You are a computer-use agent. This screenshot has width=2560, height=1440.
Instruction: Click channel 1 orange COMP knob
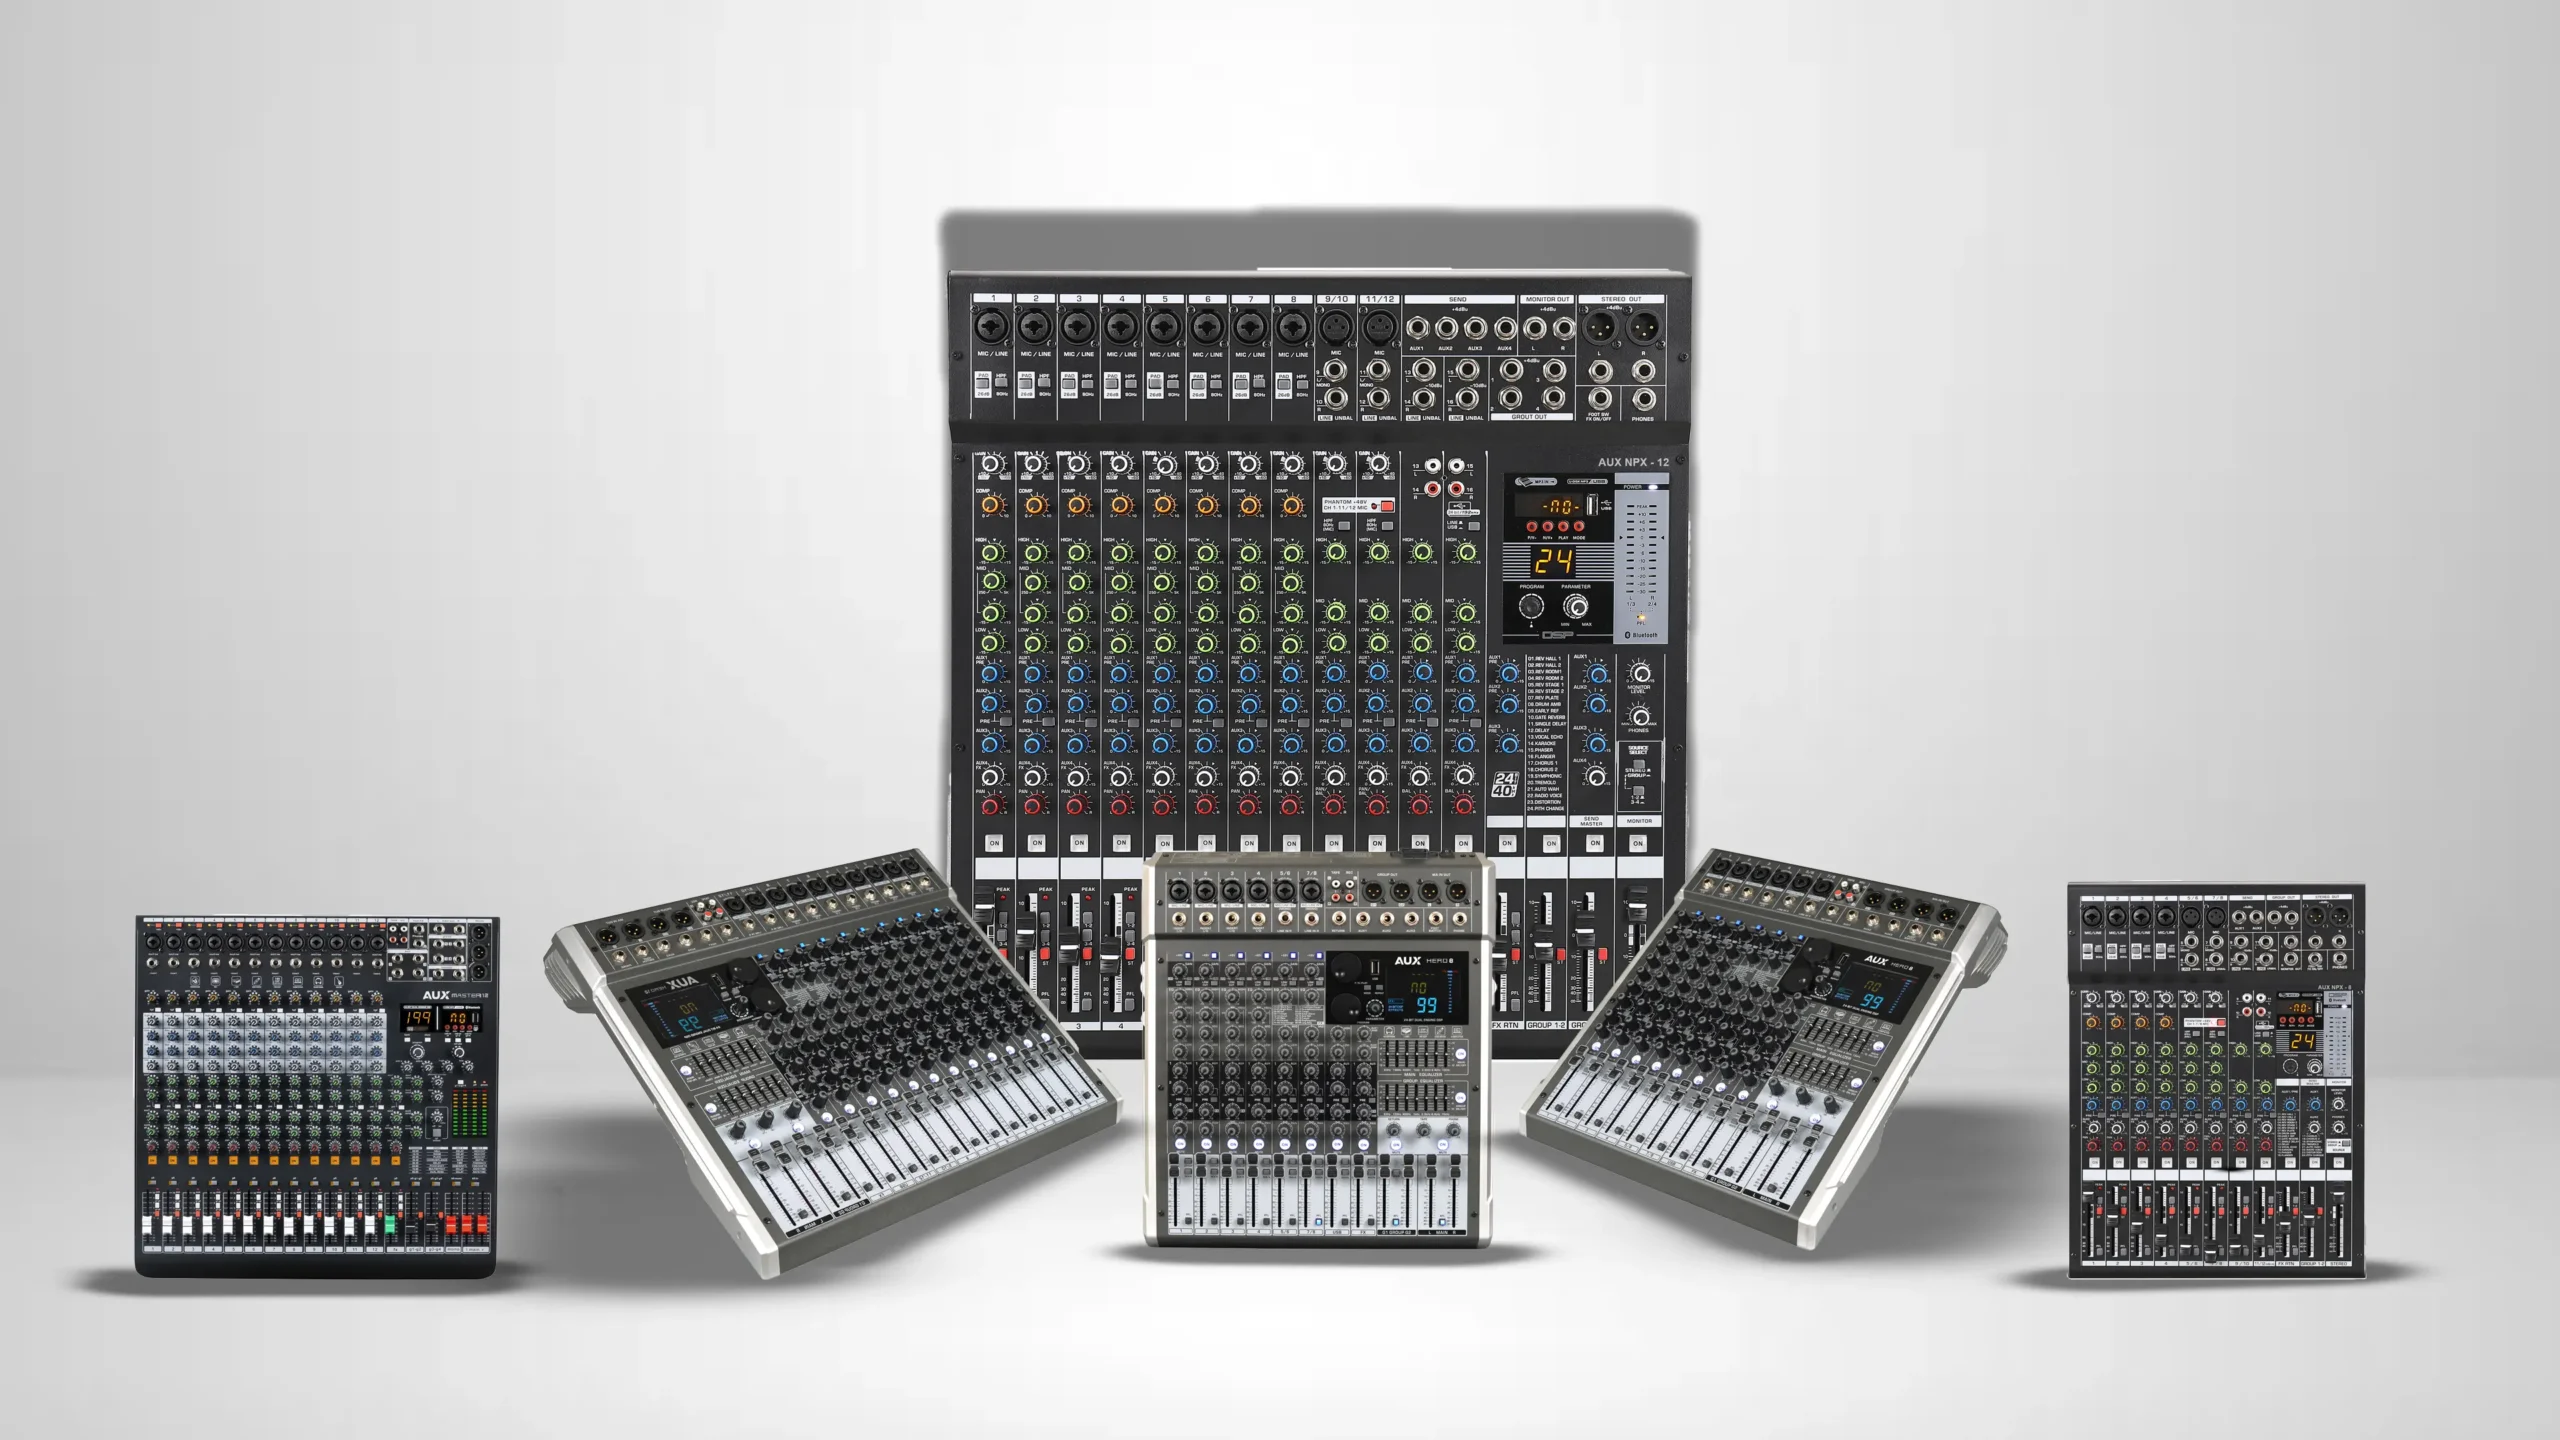coord(992,505)
